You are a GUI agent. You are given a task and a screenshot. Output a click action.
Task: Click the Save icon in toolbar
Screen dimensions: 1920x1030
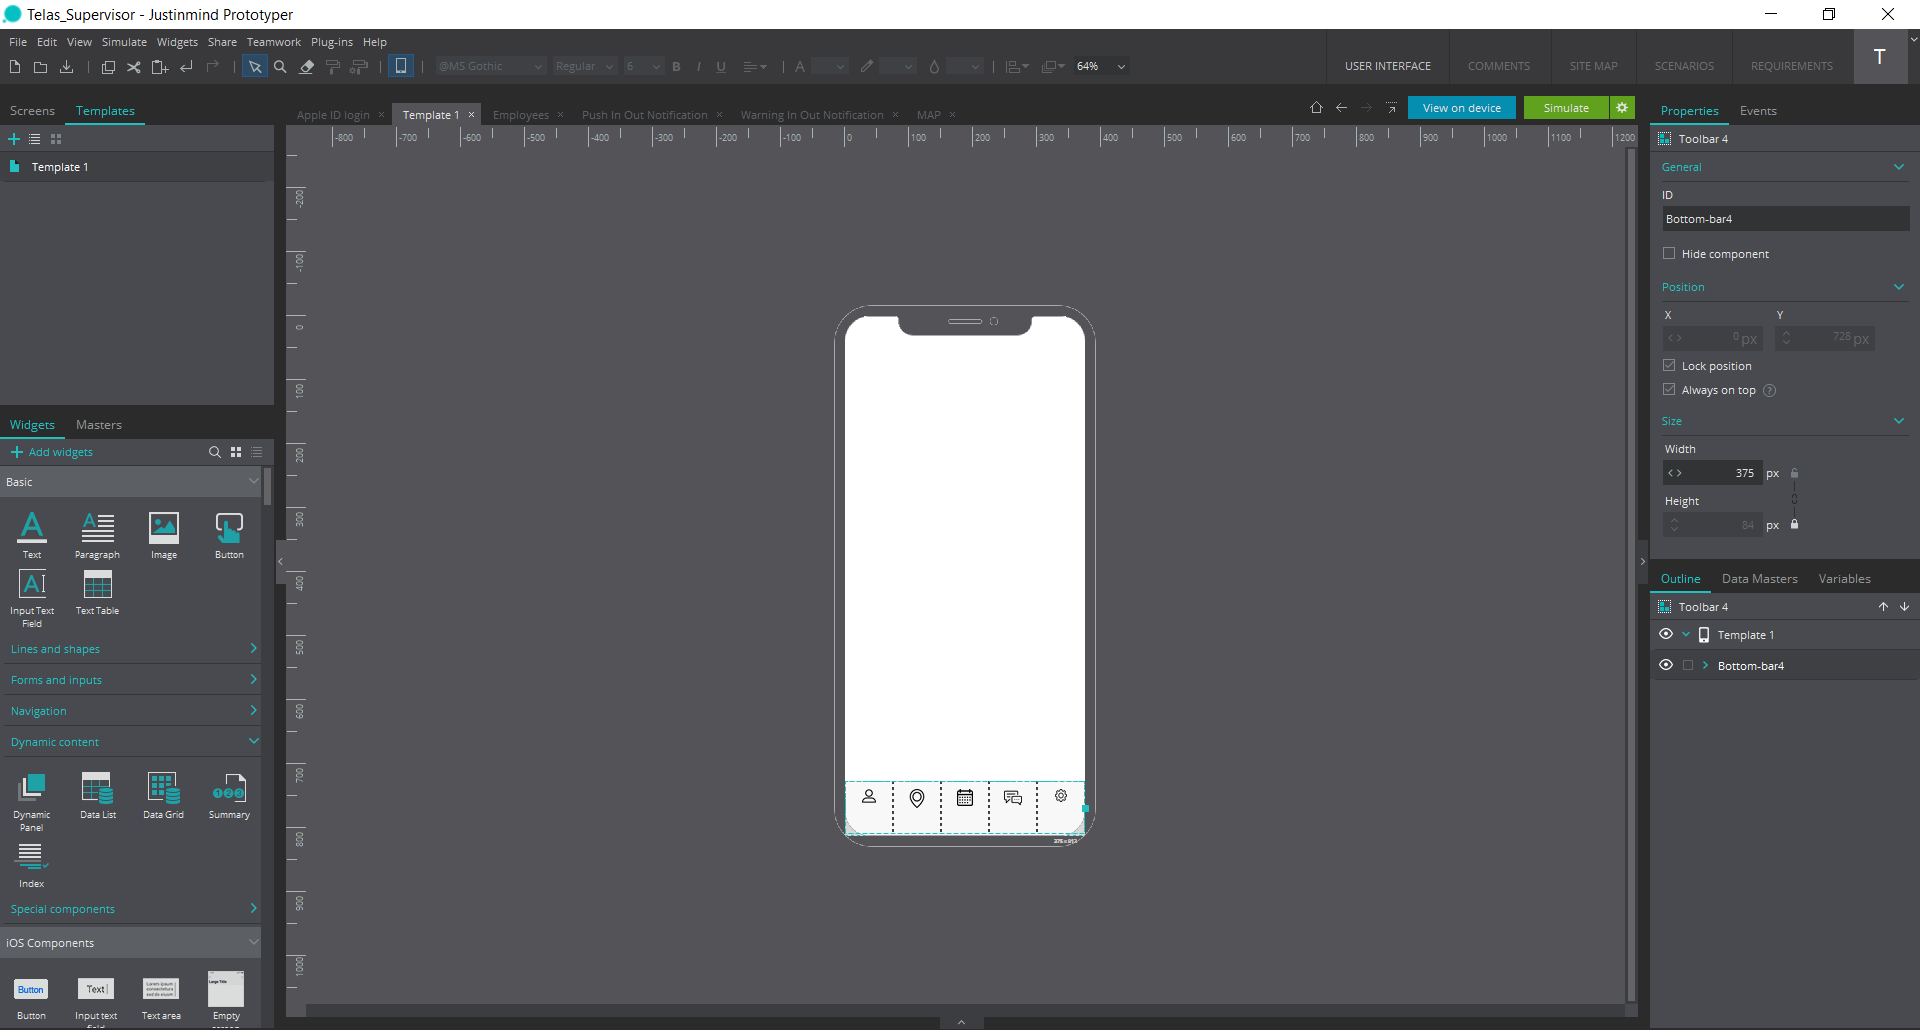pyautogui.click(x=67, y=67)
